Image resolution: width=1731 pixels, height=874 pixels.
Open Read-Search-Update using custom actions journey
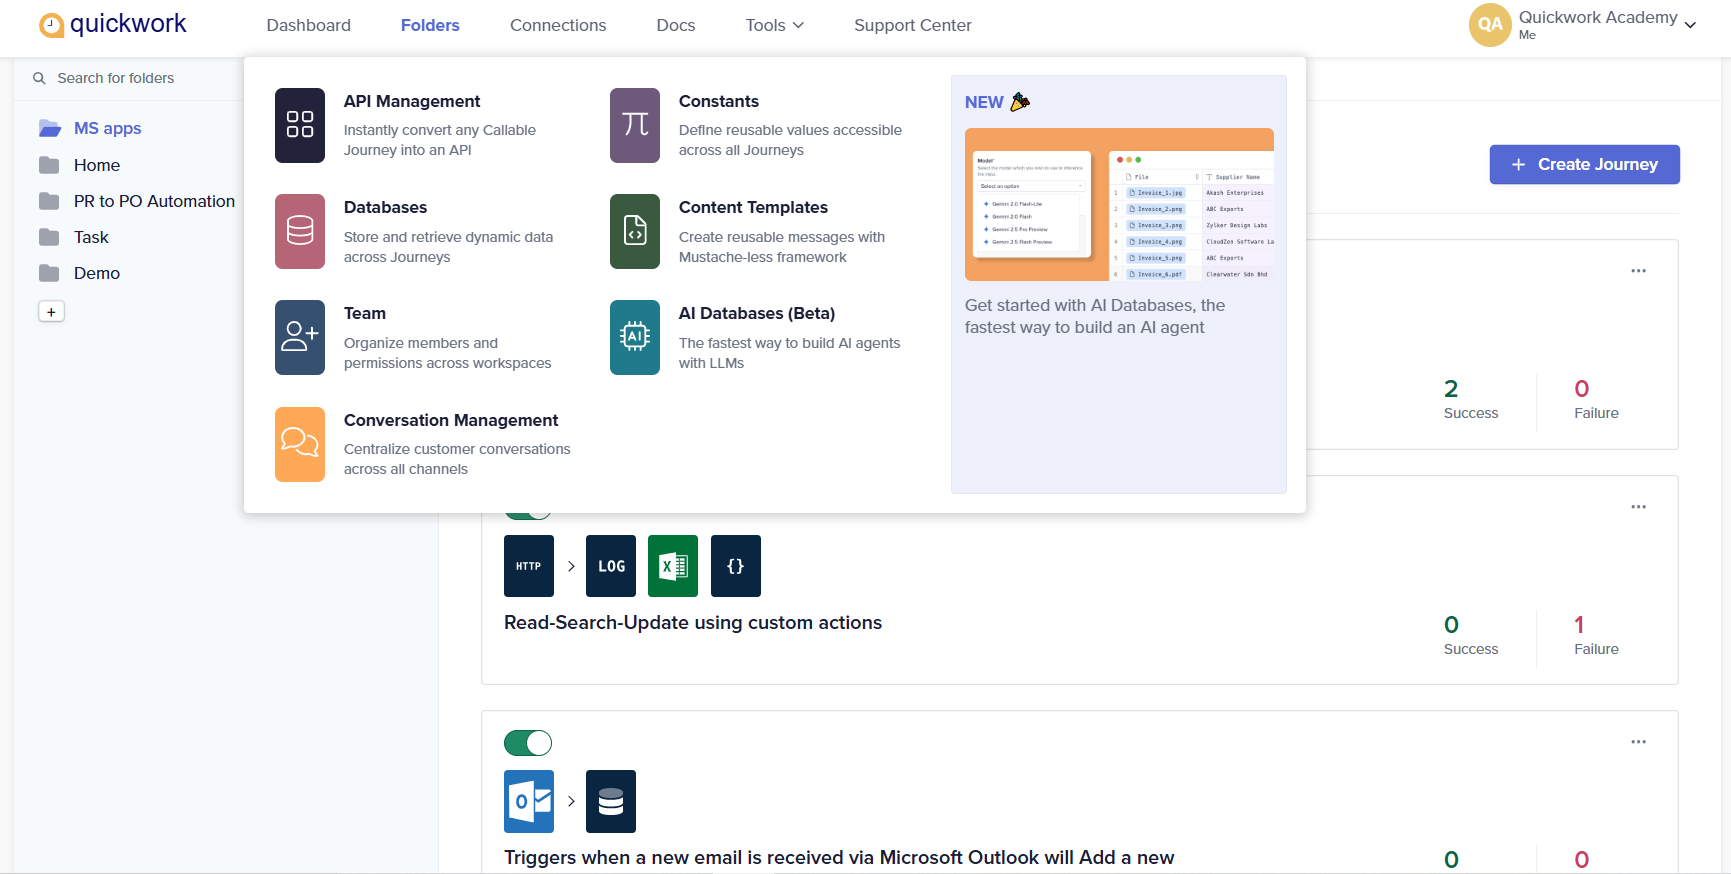[x=693, y=622]
